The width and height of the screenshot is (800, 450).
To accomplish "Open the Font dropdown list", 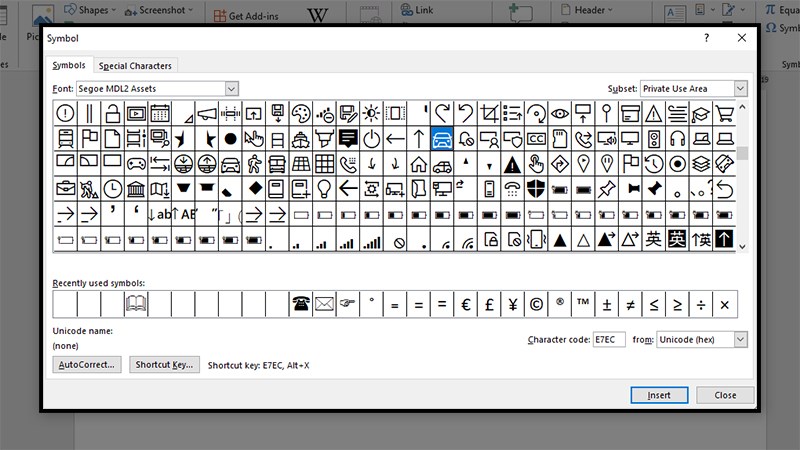I will point(231,89).
